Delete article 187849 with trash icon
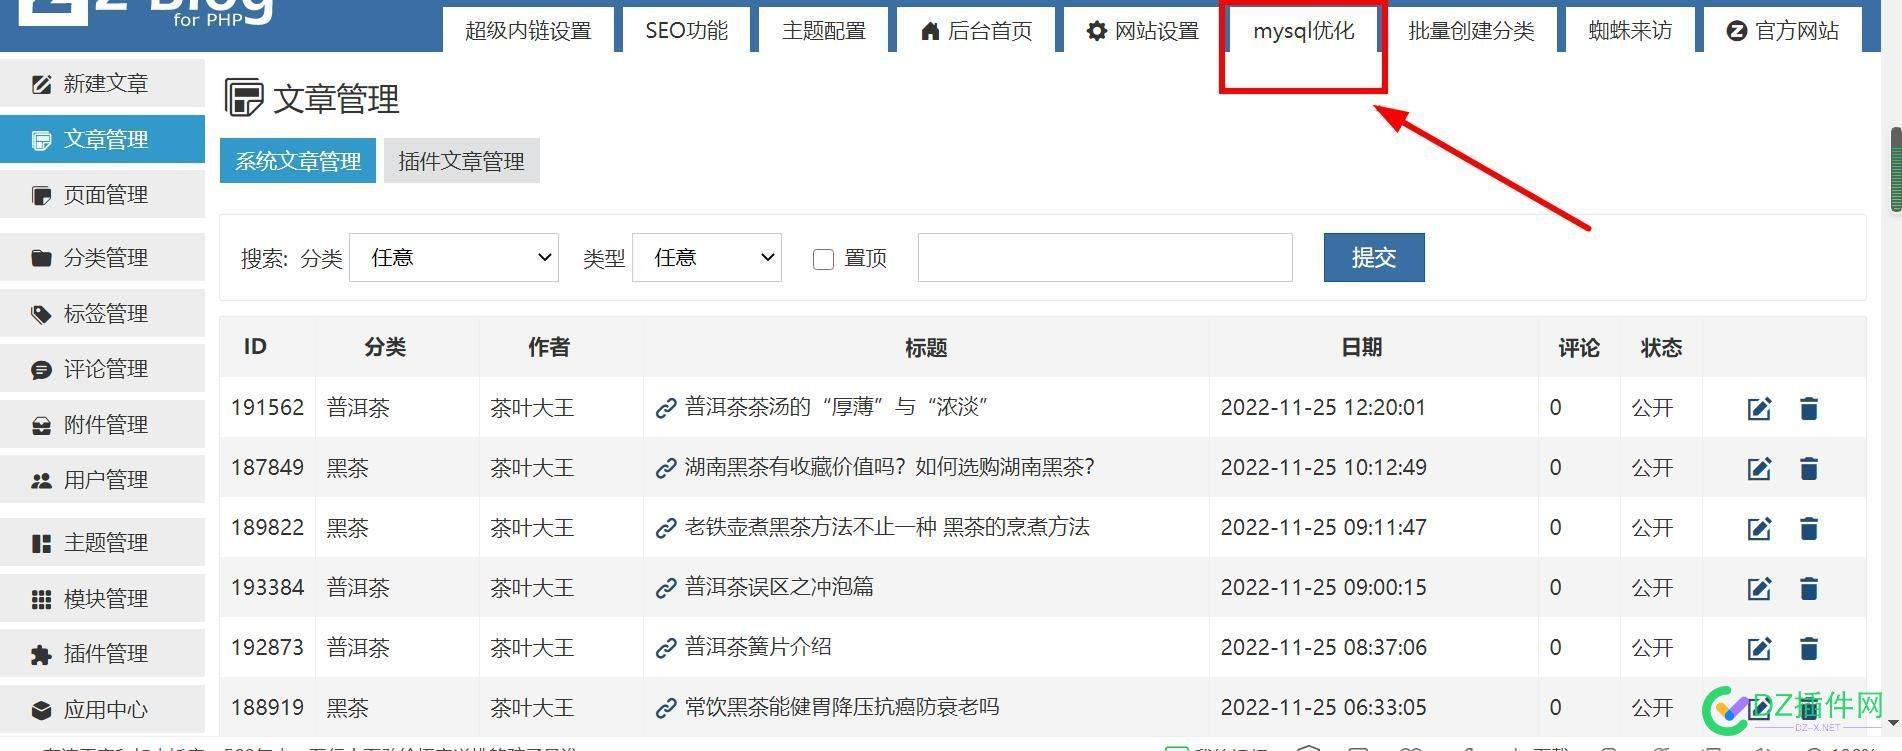The height and width of the screenshot is (751, 1902). 1808,468
